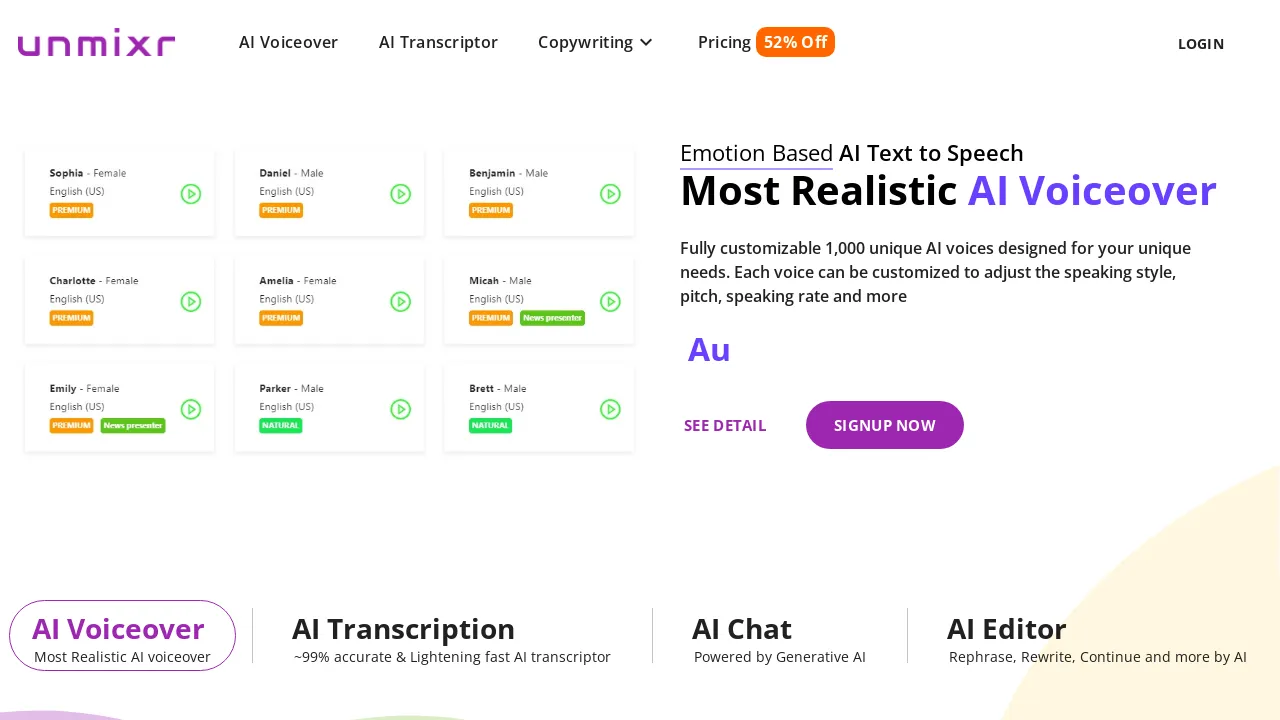Open AI Voiceover from the navigation bar
This screenshot has height=720, width=1280.
[288, 42]
